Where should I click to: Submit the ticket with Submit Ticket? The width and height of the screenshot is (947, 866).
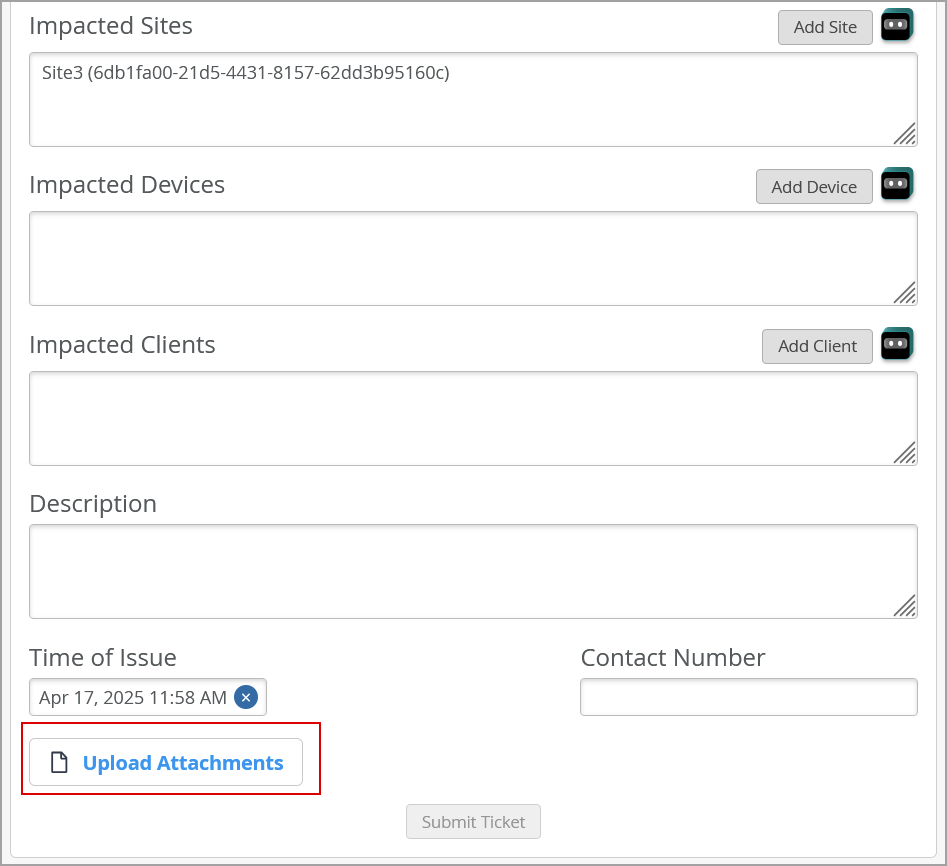[x=473, y=822]
